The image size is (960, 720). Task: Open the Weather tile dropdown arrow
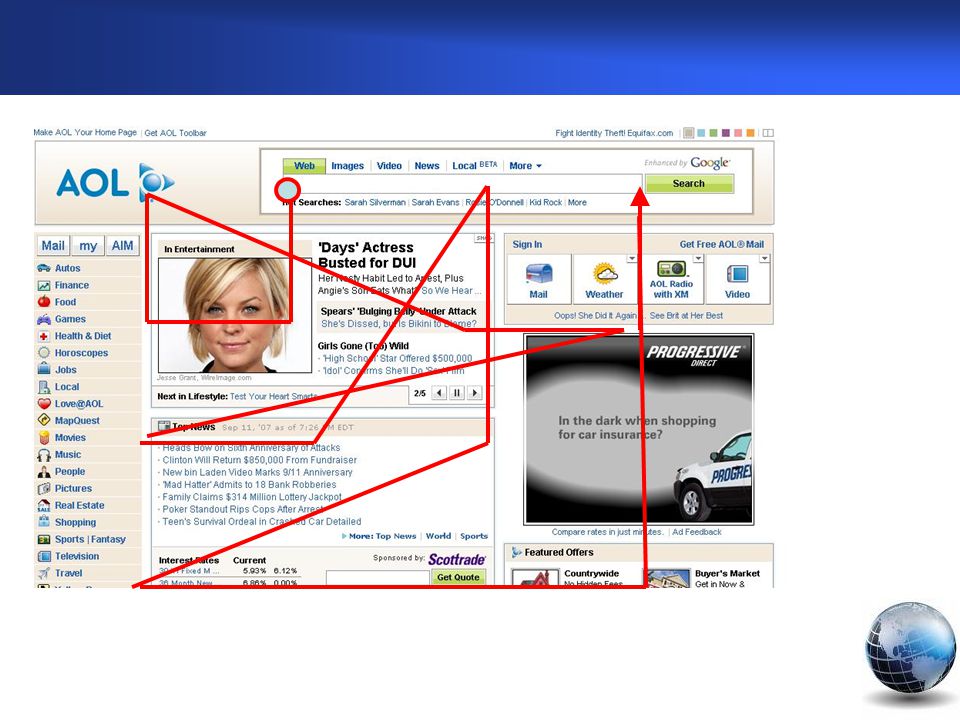point(632,259)
